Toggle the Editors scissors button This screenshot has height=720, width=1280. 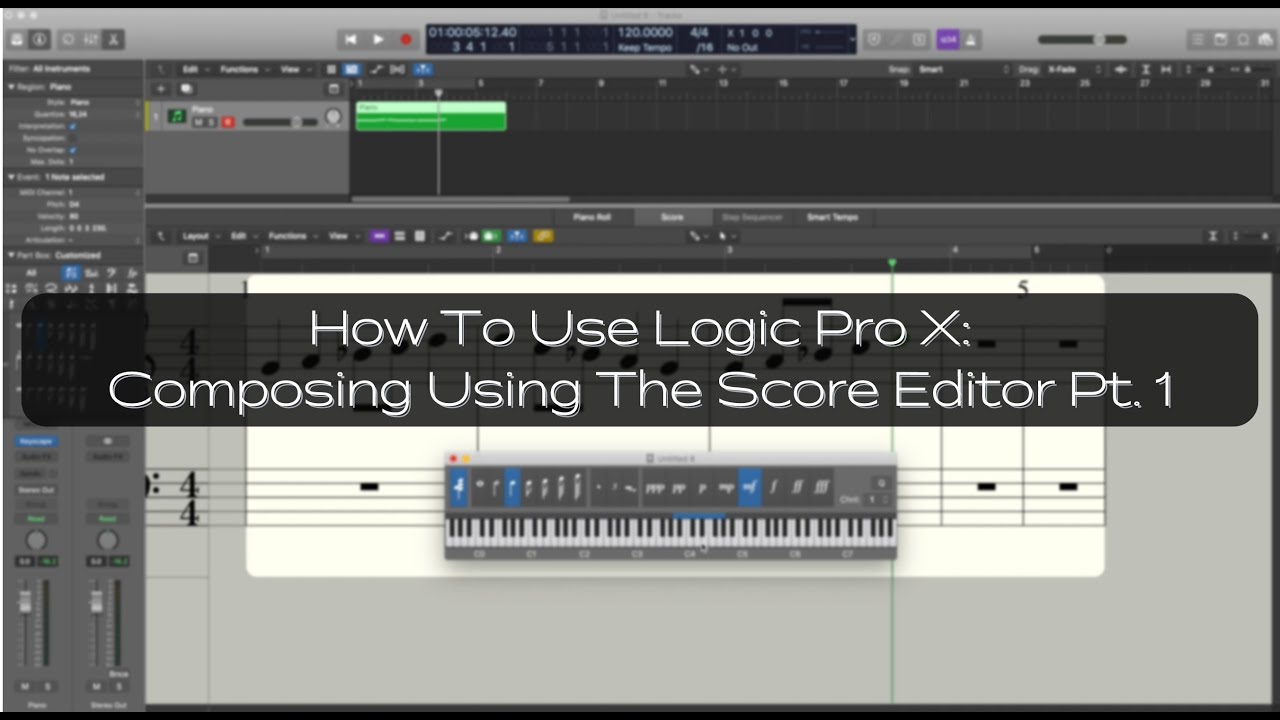pos(114,40)
